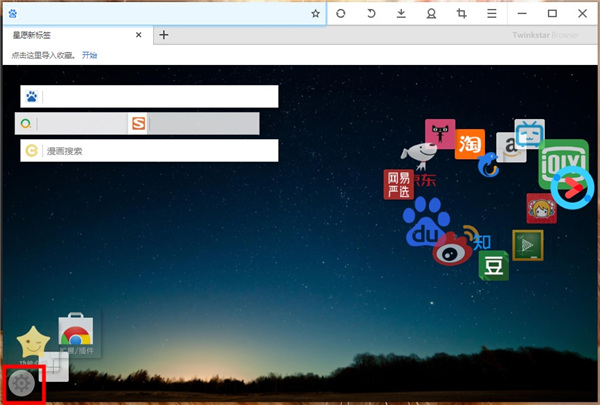Open the Youku play arrow shortcut
The height and width of the screenshot is (405, 600).
[572, 188]
